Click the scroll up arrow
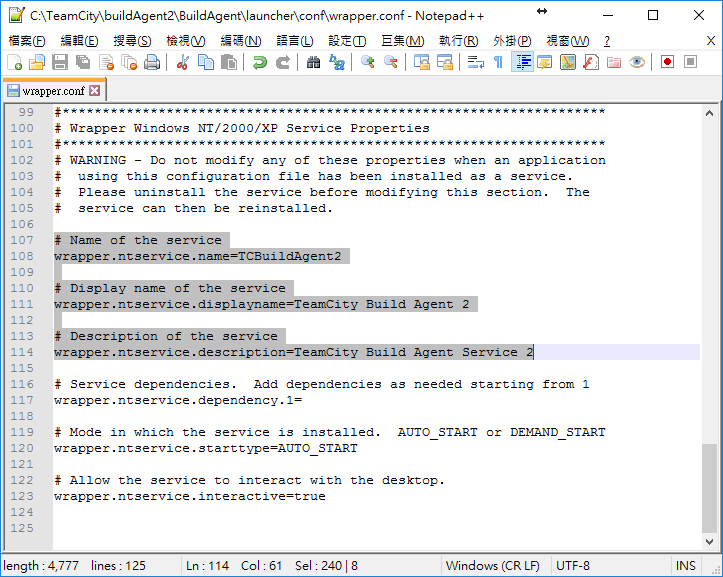The height and width of the screenshot is (577, 723). pos(710,113)
